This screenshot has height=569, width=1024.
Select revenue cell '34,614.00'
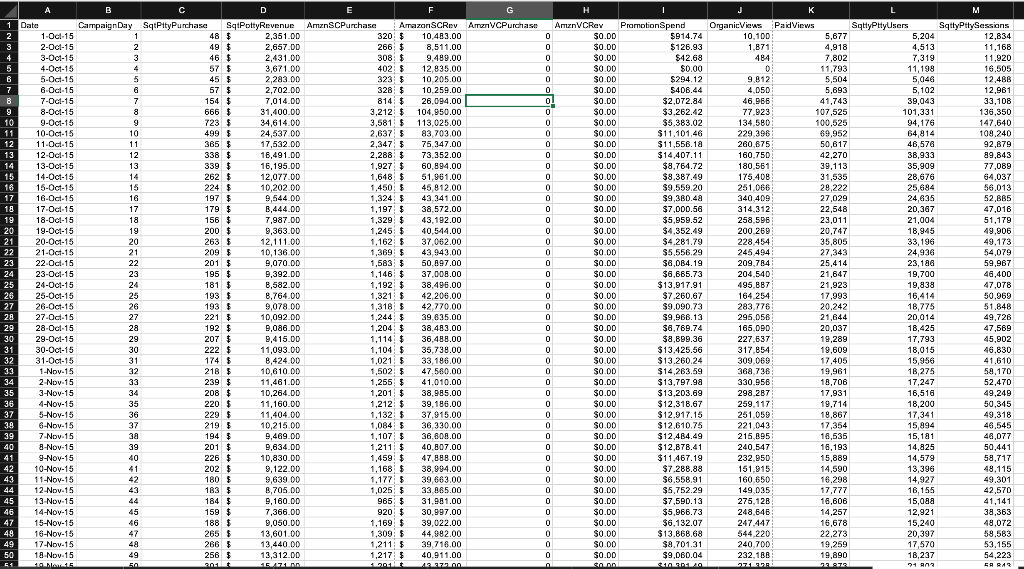pyautogui.click(x=263, y=122)
